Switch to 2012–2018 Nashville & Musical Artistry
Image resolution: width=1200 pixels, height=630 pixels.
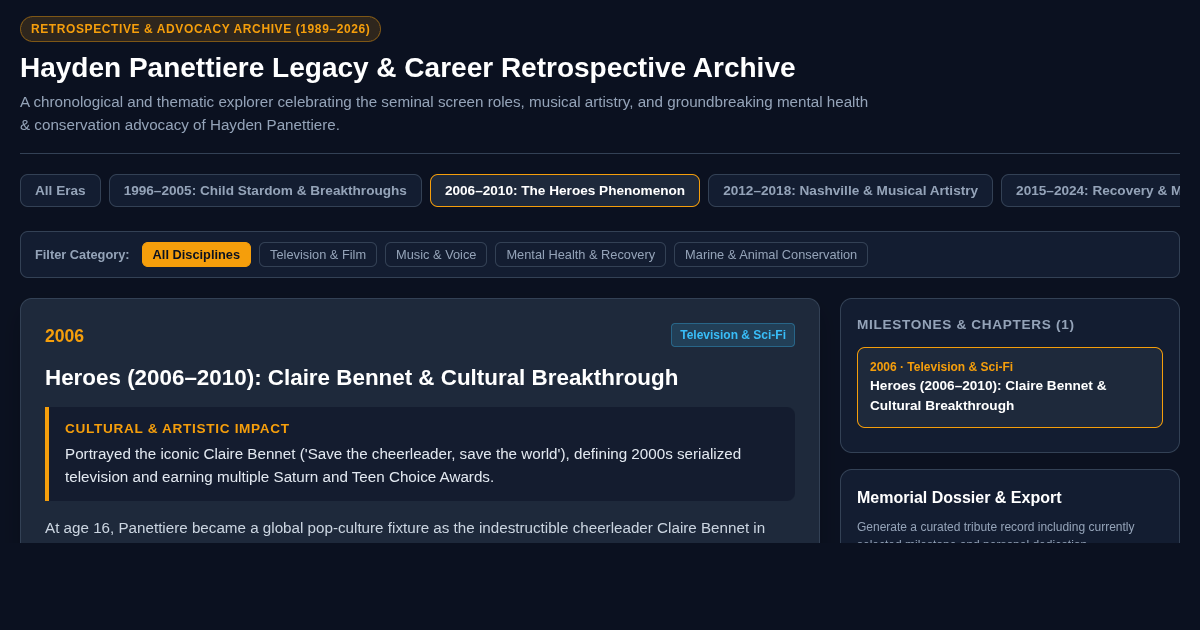[850, 190]
